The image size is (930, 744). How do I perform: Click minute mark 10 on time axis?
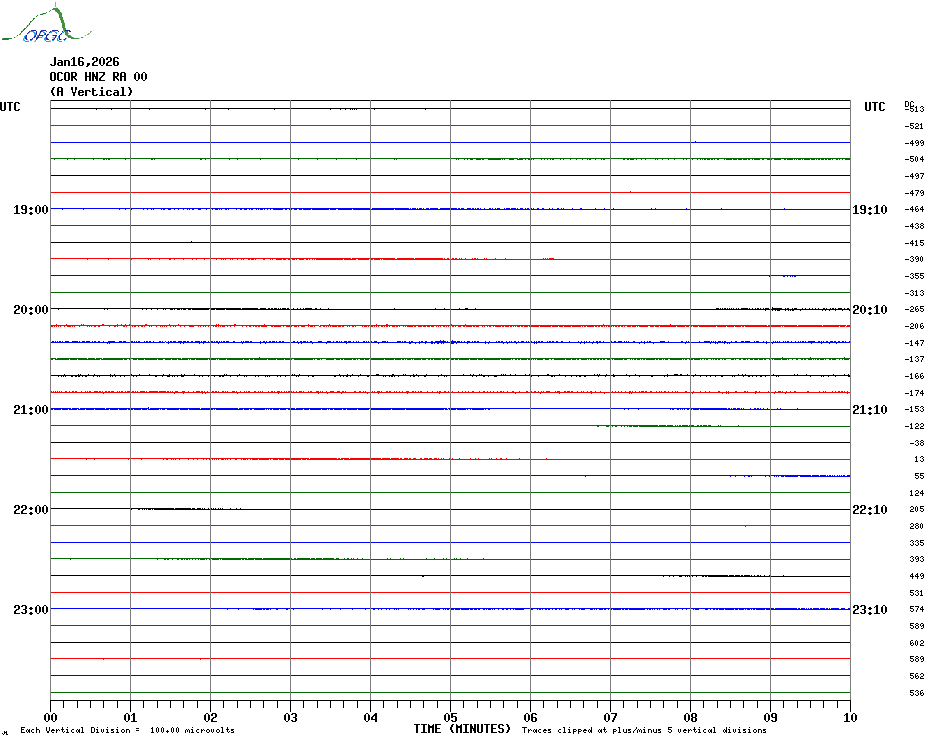[851, 717]
